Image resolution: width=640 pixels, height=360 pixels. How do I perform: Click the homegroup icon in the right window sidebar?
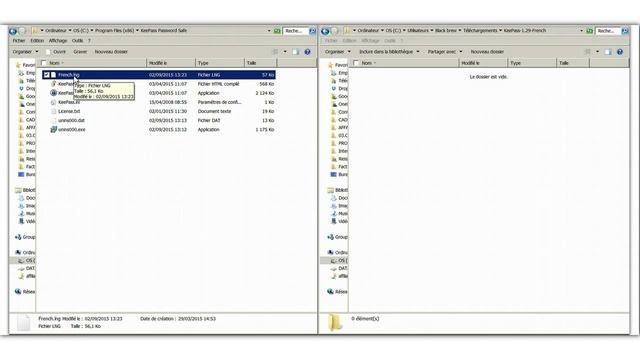coord(331,237)
